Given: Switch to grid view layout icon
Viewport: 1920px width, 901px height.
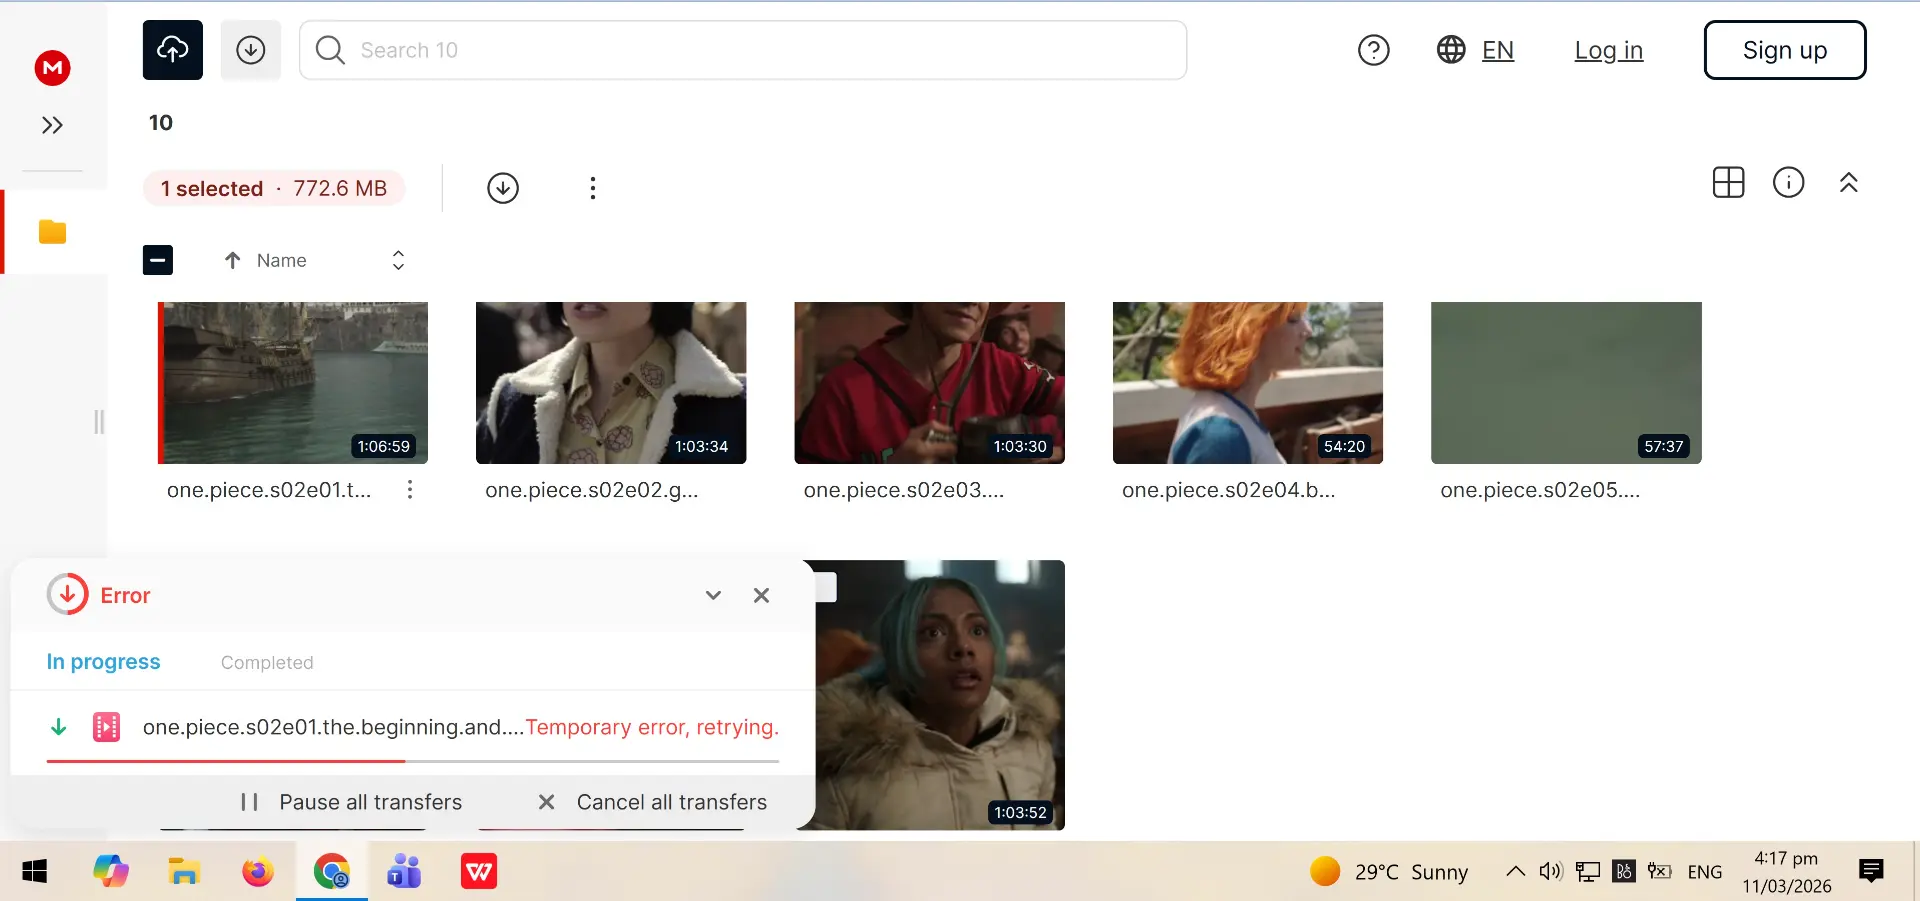Looking at the screenshot, I should pyautogui.click(x=1728, y=183).
